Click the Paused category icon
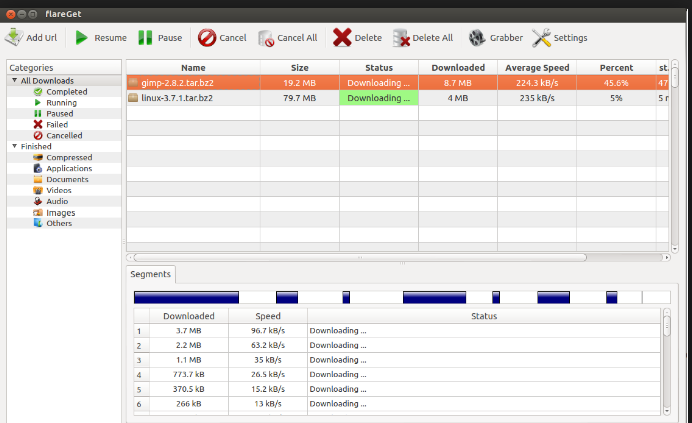This screenshot has width=692, height=423. pos(38,113)
